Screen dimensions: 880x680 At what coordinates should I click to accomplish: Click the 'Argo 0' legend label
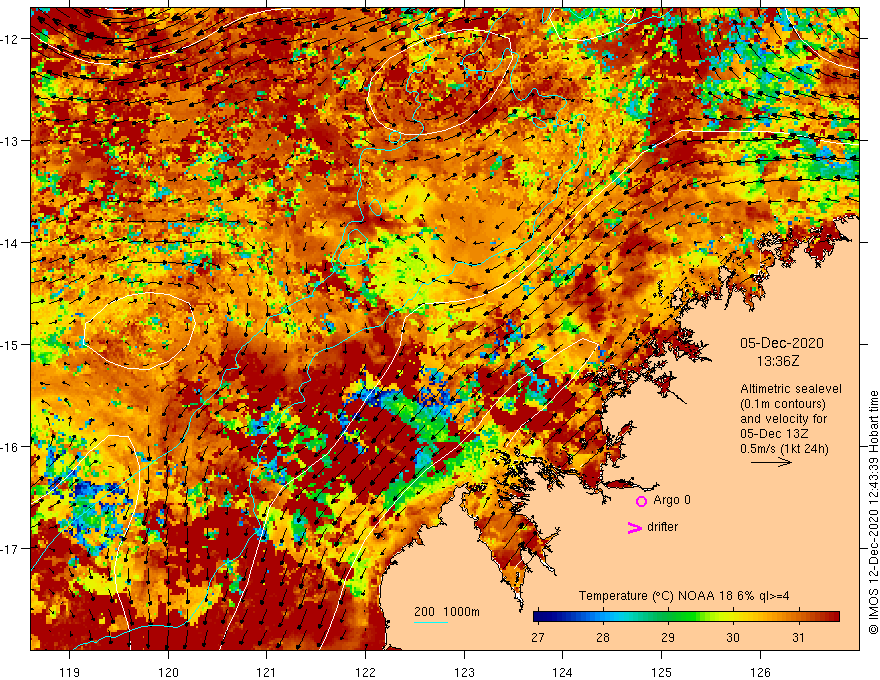coord(671,500)
